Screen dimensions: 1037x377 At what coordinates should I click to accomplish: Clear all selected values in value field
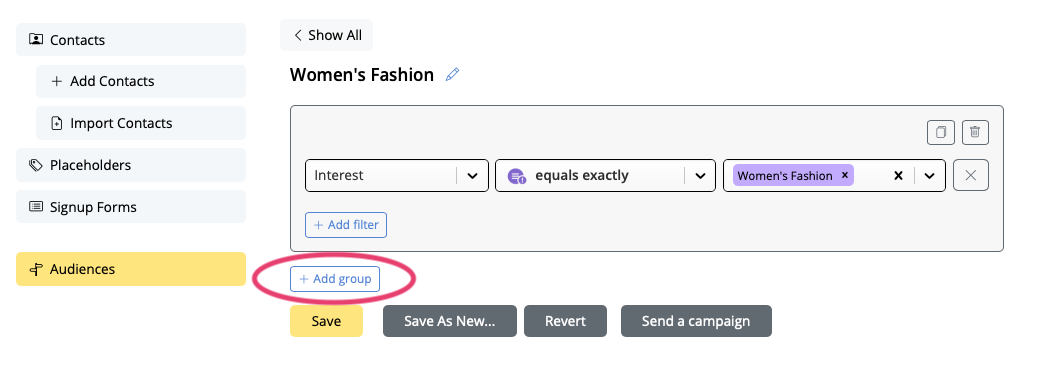pos(898,176)
